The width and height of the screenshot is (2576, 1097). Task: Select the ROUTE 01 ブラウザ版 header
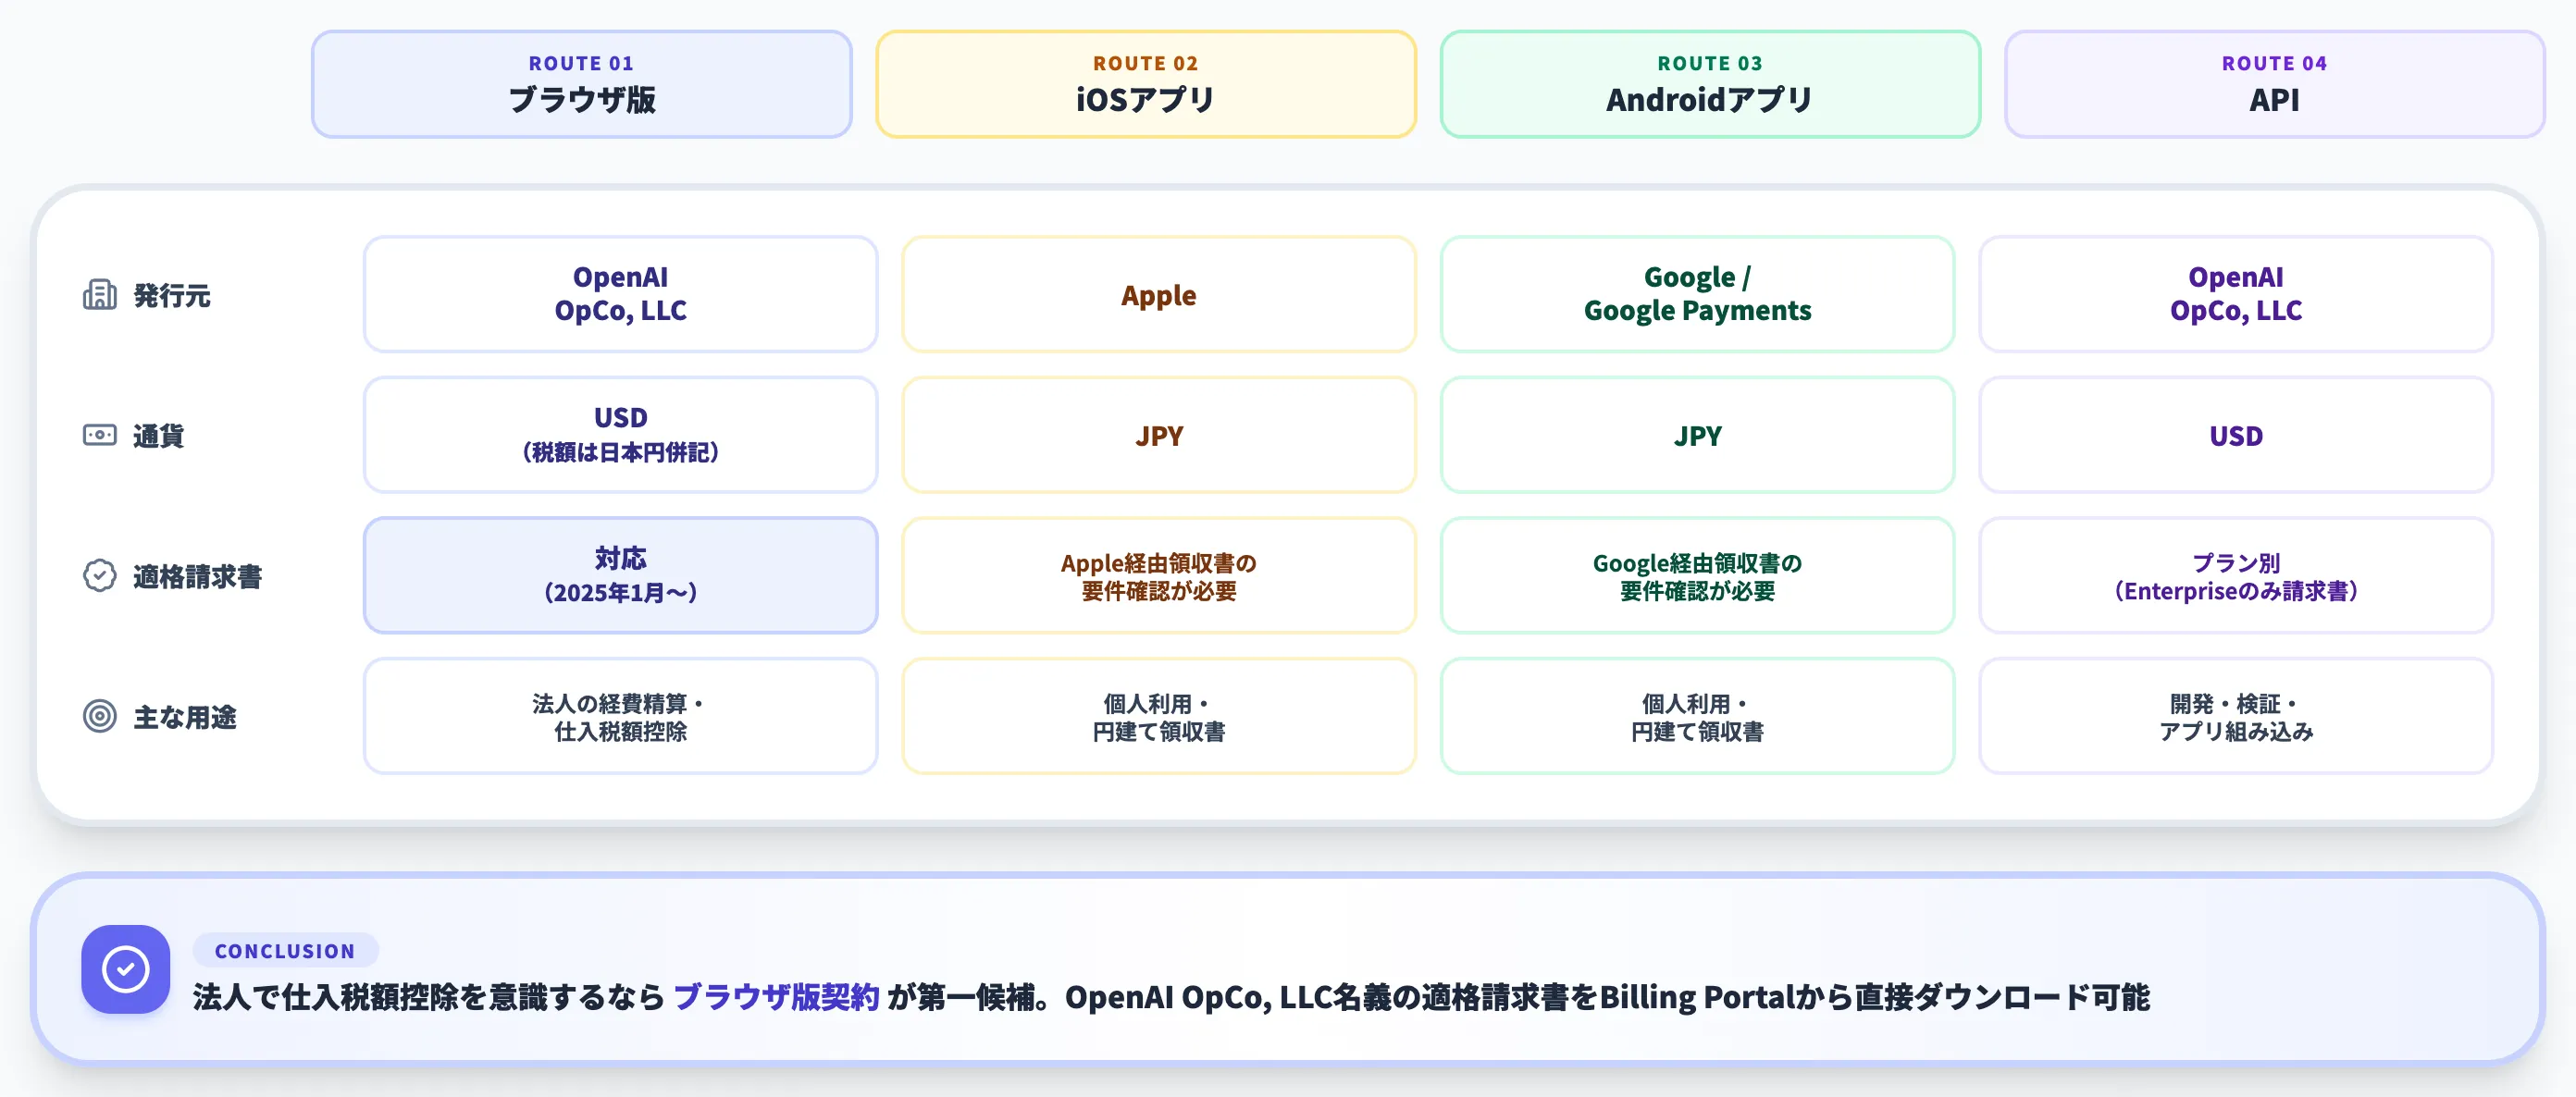(582, 84)
